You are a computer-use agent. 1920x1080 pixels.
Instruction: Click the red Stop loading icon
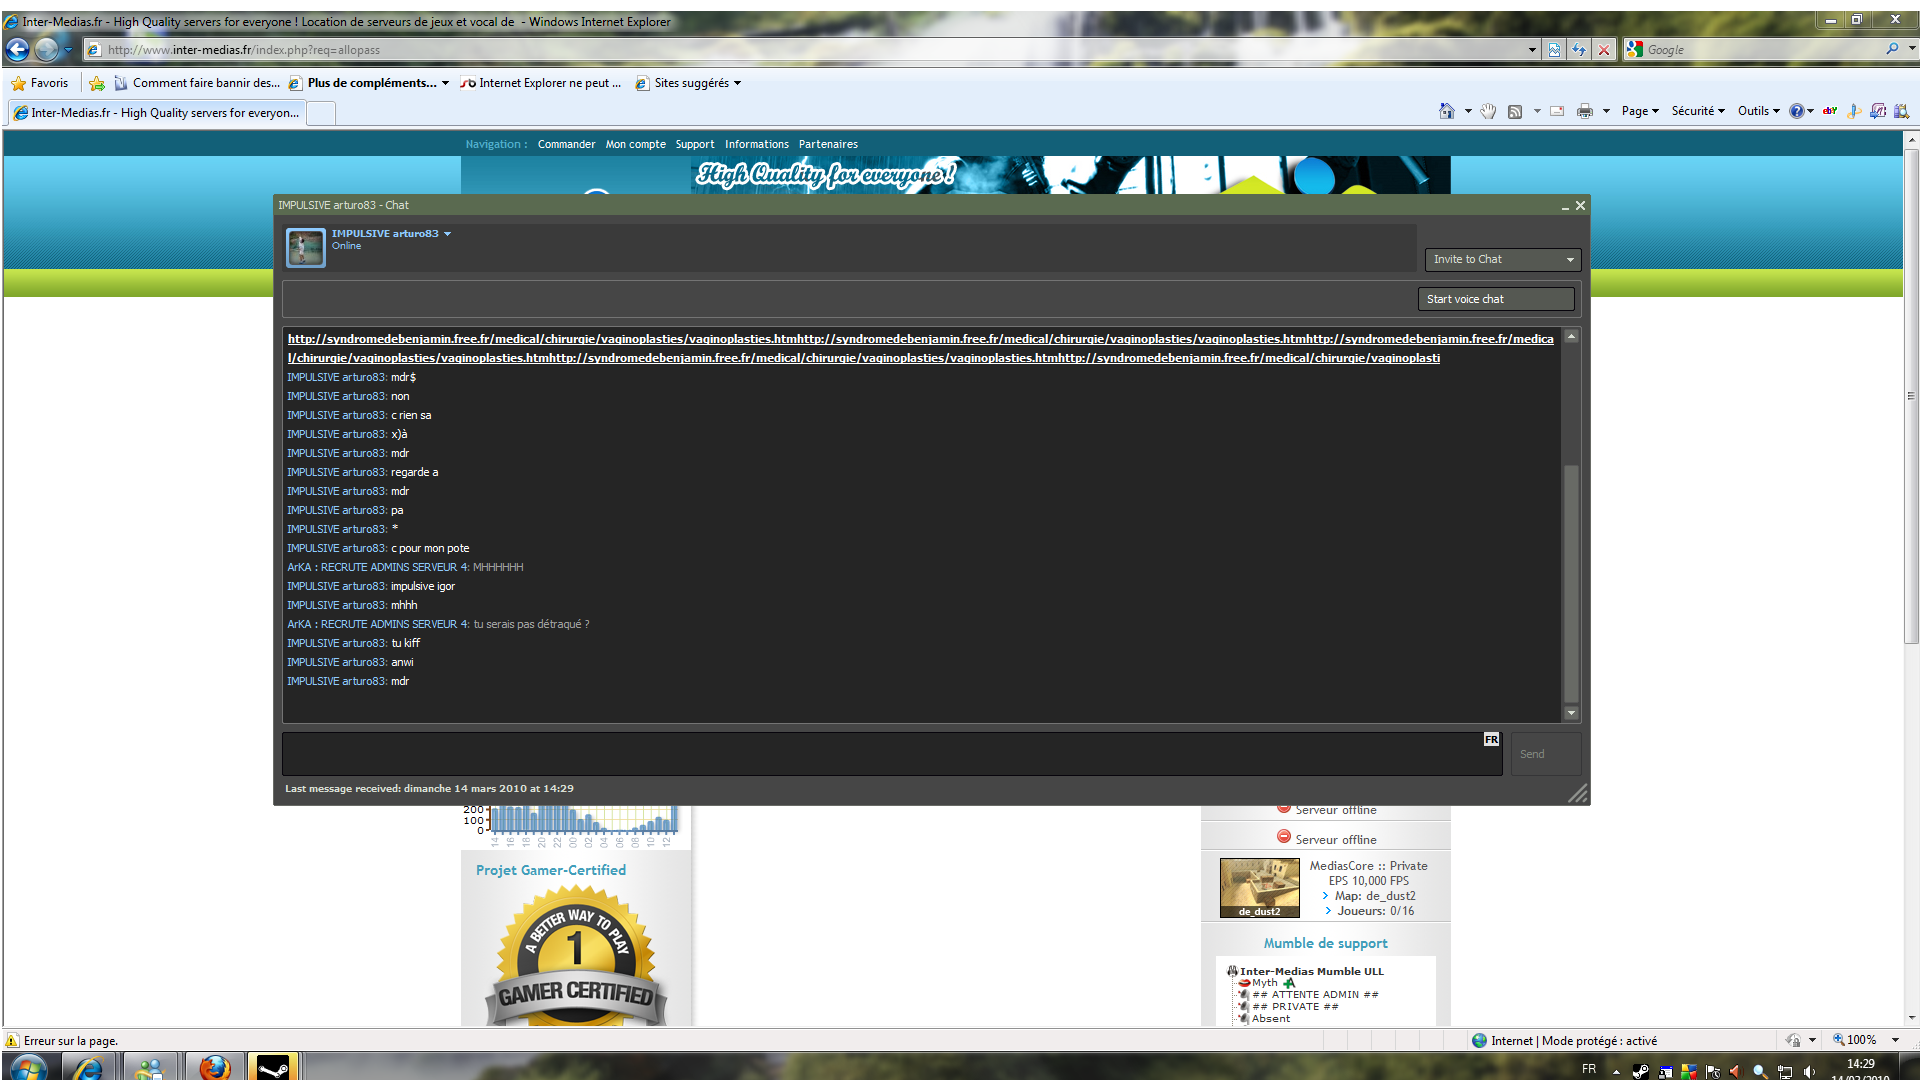pos(1604,50)
